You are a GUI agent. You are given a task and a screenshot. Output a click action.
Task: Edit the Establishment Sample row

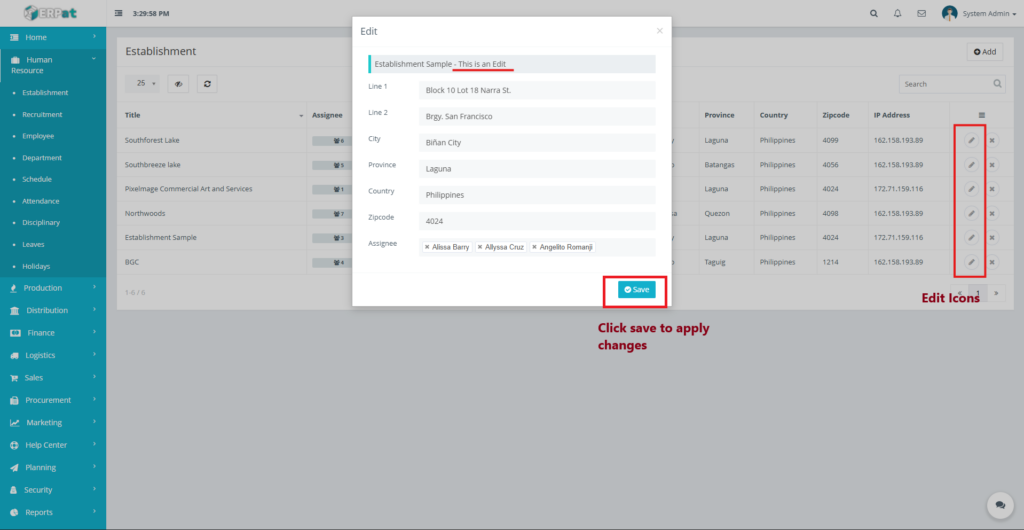click(971, 238)
